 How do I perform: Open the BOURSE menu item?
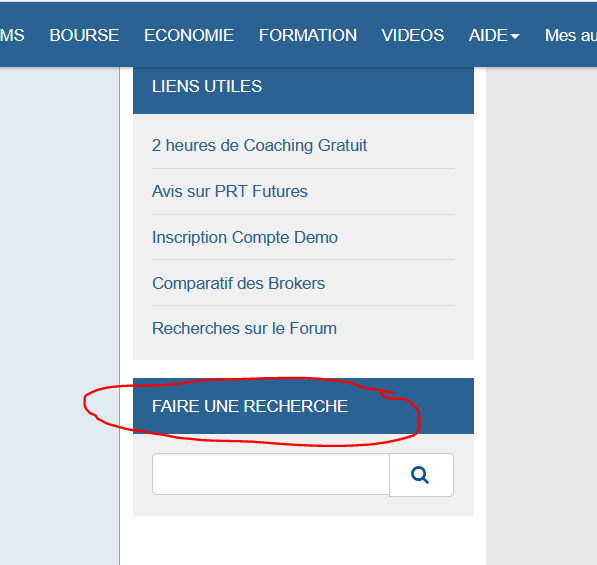tap(84, 35)
